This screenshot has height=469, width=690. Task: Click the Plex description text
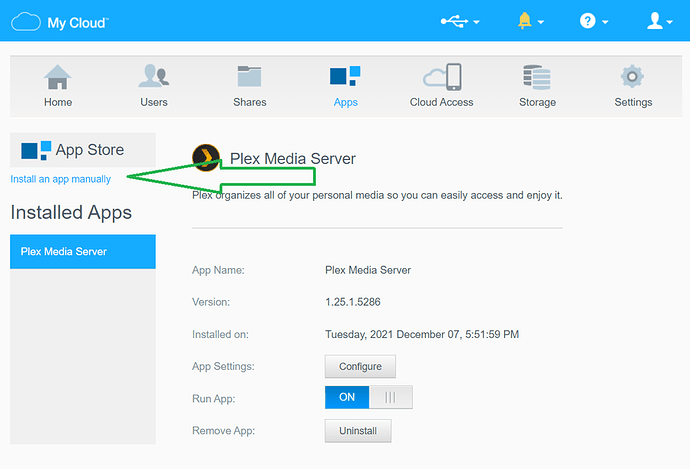(x=377, y=195)
